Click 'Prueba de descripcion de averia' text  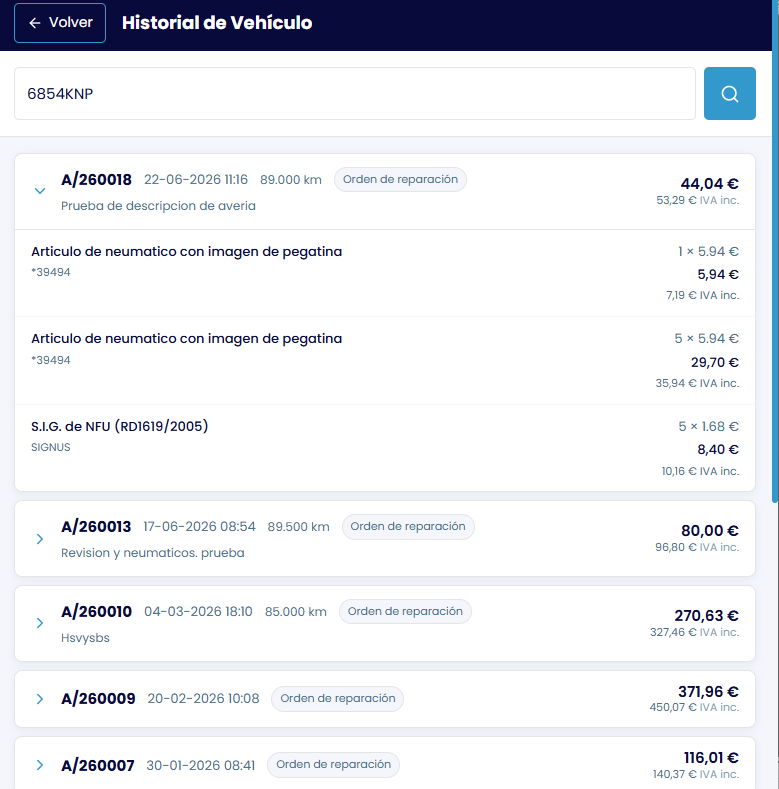click(x=158, y=206)
